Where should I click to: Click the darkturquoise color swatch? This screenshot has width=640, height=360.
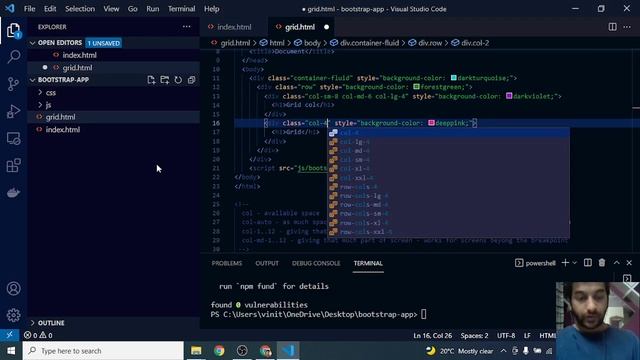453,78
